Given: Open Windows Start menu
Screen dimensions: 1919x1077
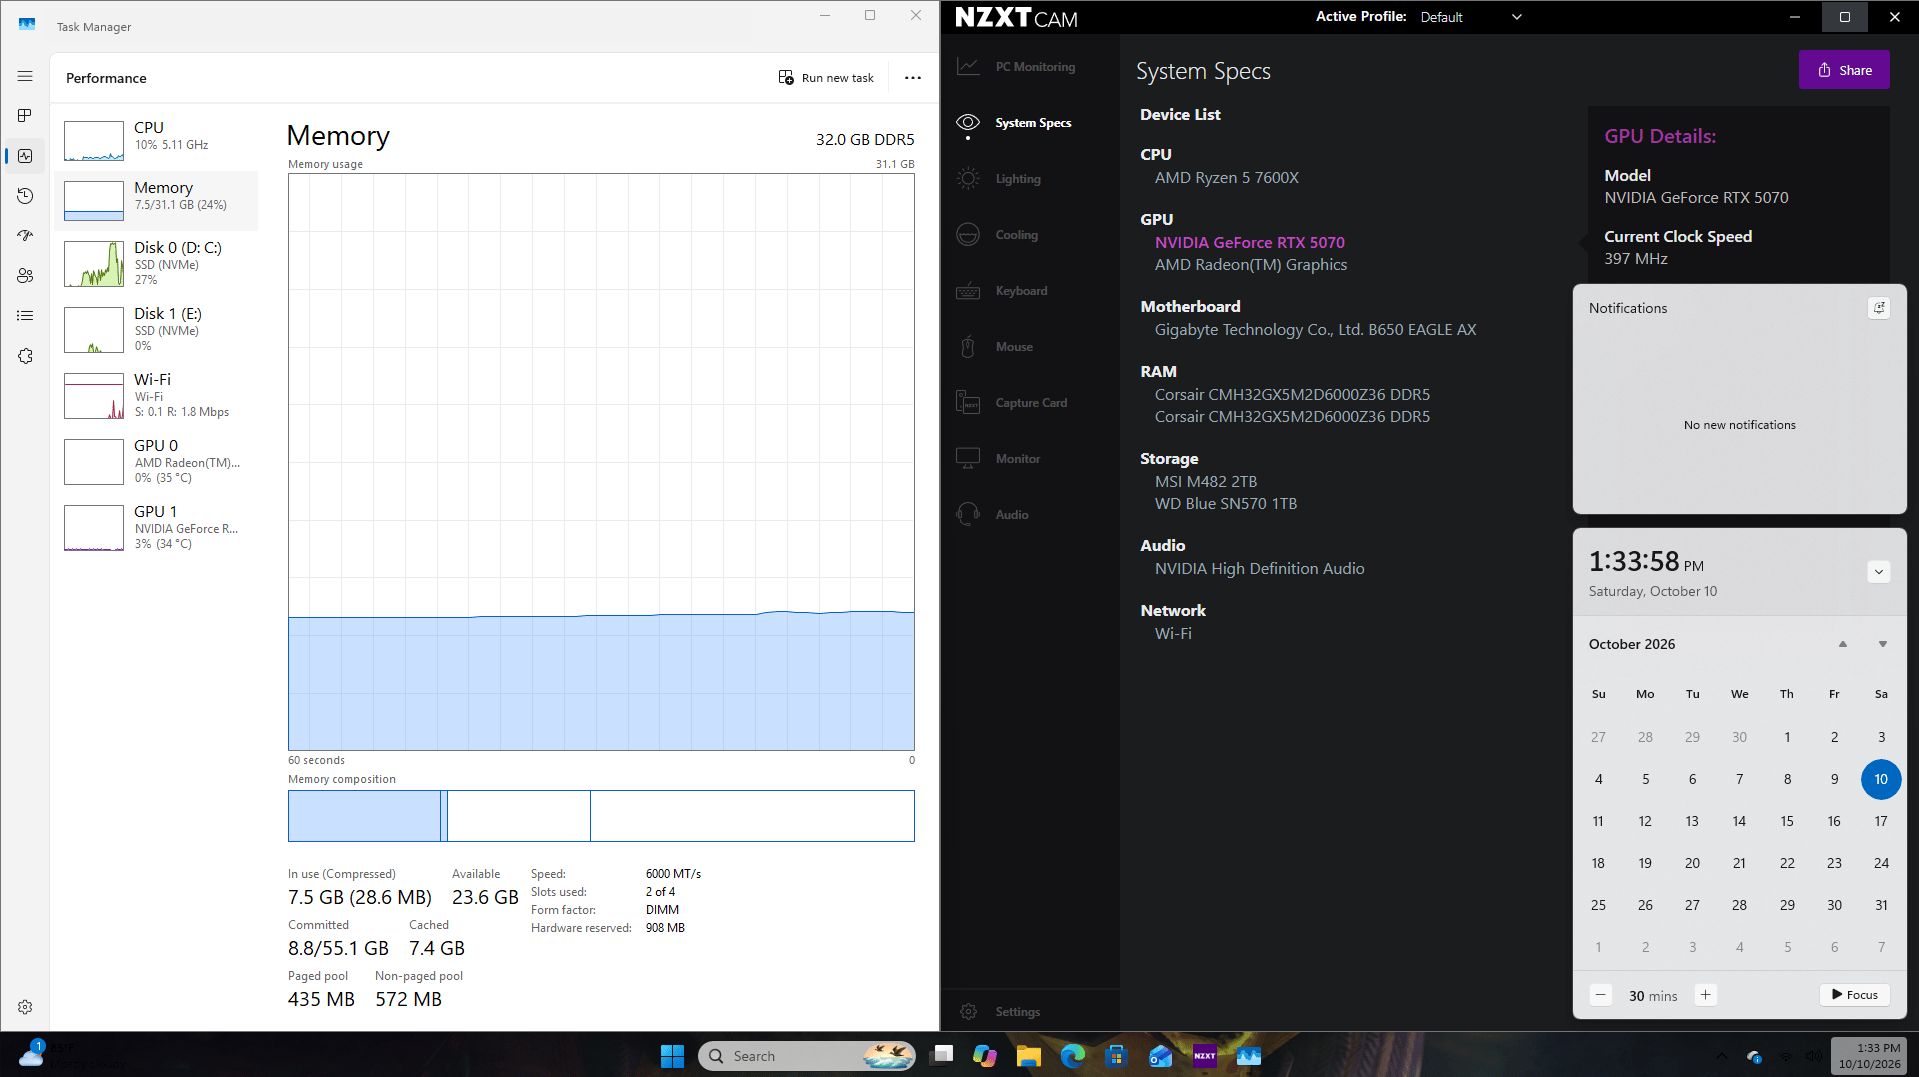Looking at the screenshot, I should coord(672,1056).
